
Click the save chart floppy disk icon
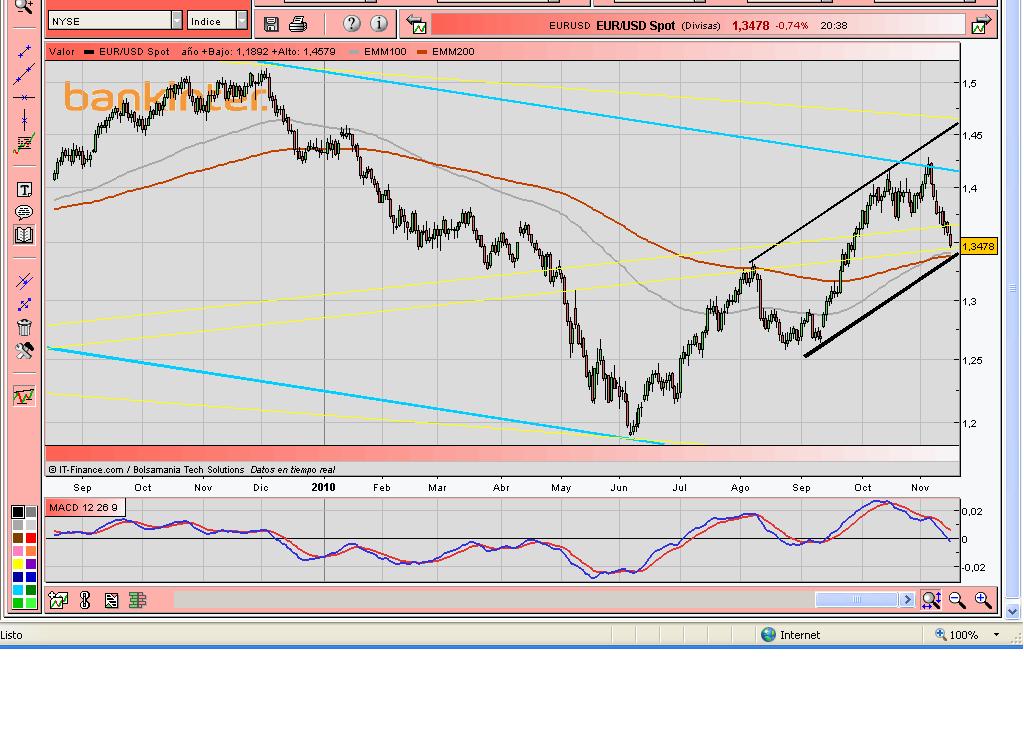pyautogui.click(x=271, y=24)
